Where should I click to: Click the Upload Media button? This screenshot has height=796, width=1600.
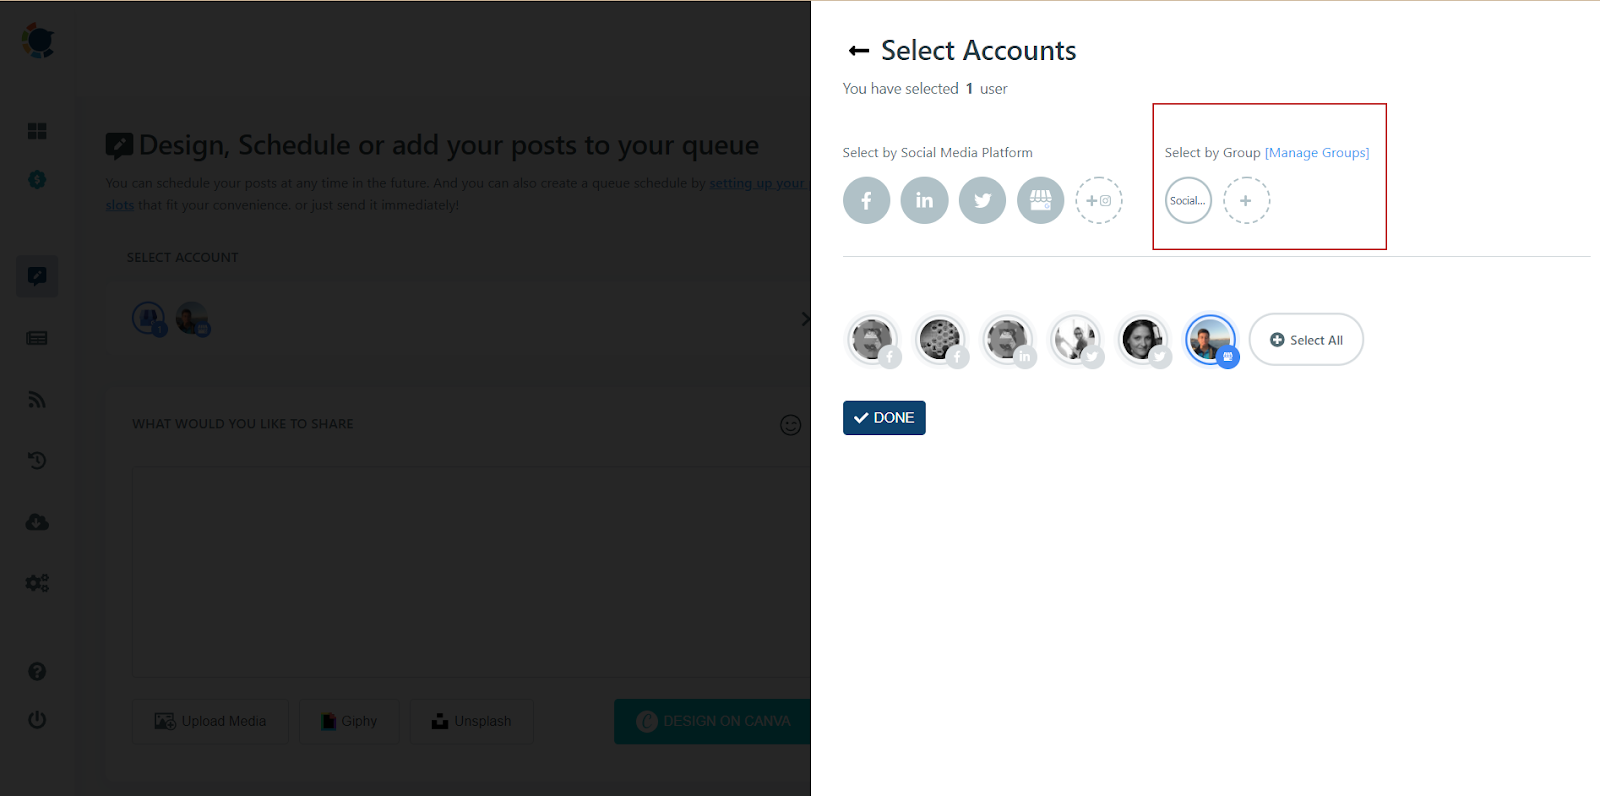(210, 721)
